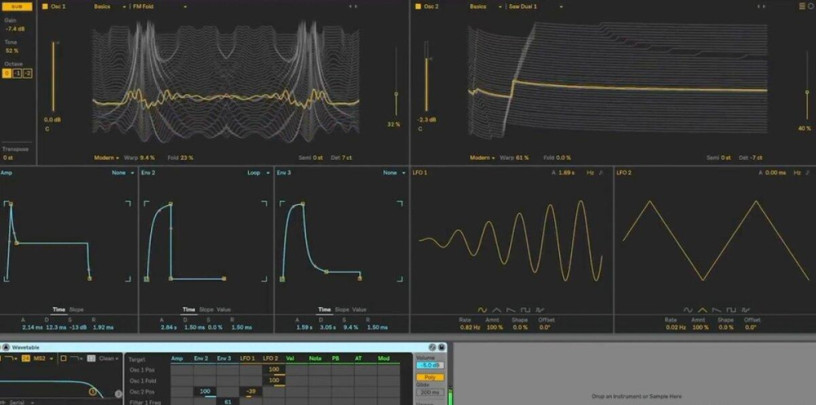Go to previous Osc 1 wavetable arrow
This screenshot has width=816, height=405.
350,7
